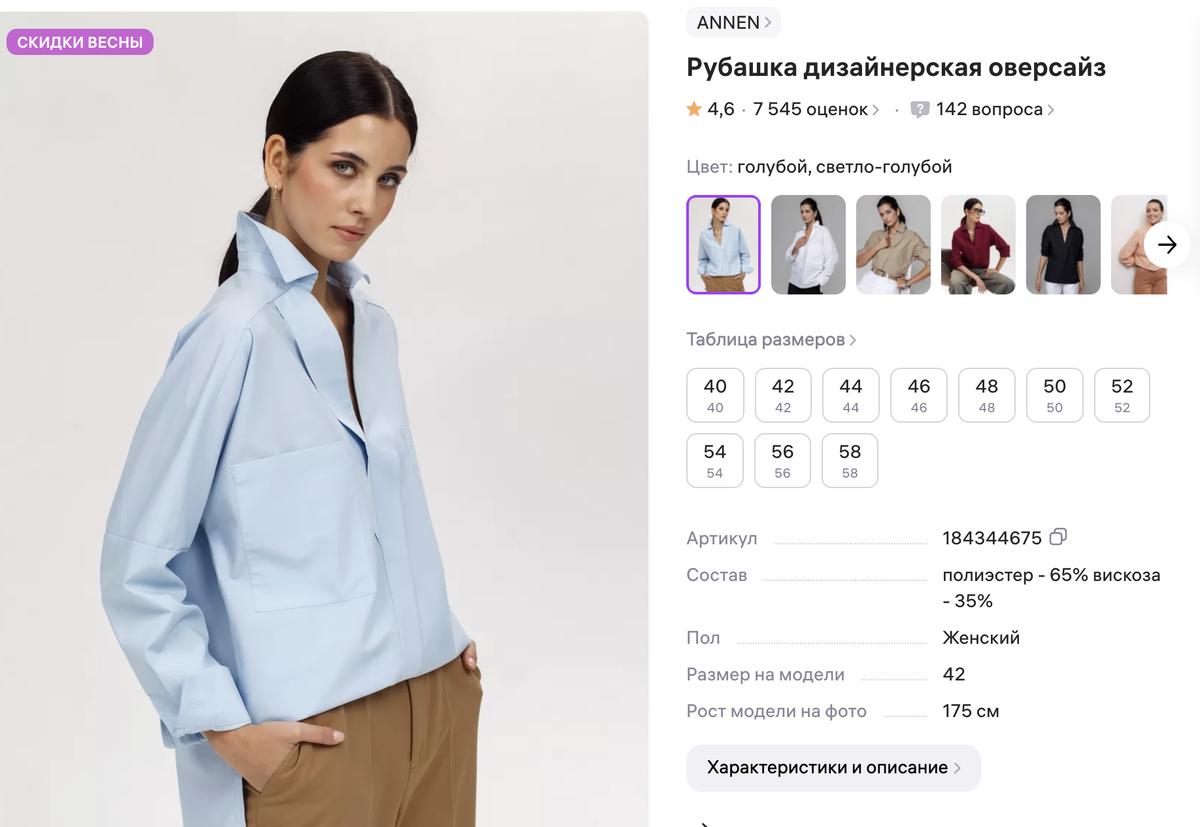Choose the black shirt color variant

click(1064, 245)
